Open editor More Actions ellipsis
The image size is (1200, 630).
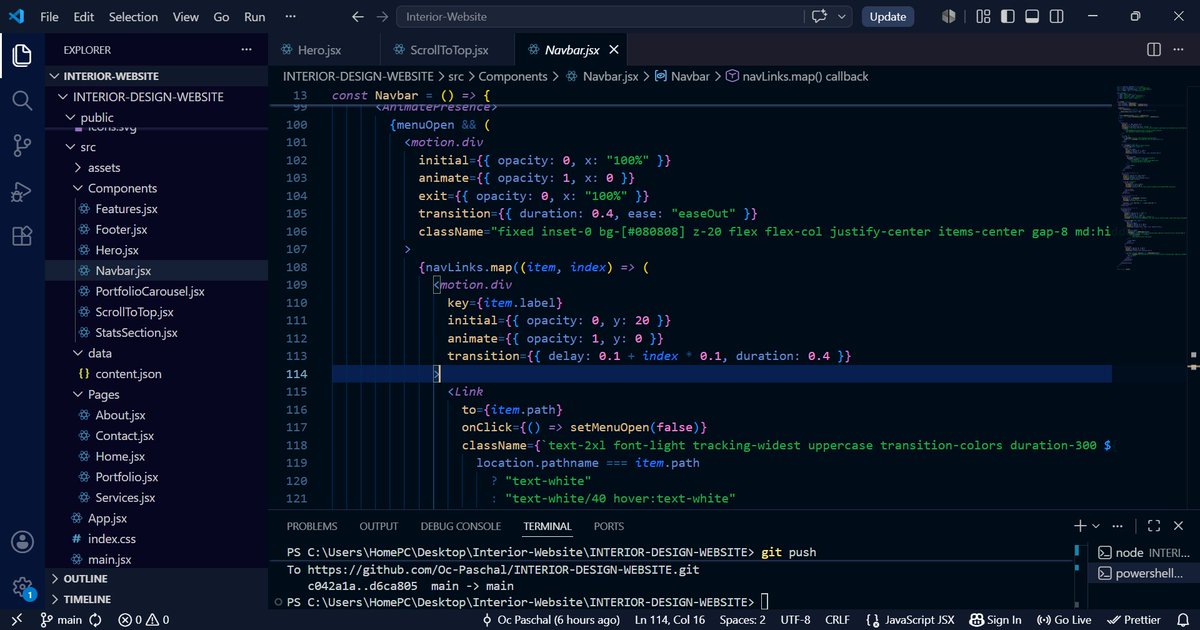click(1179, 49)
